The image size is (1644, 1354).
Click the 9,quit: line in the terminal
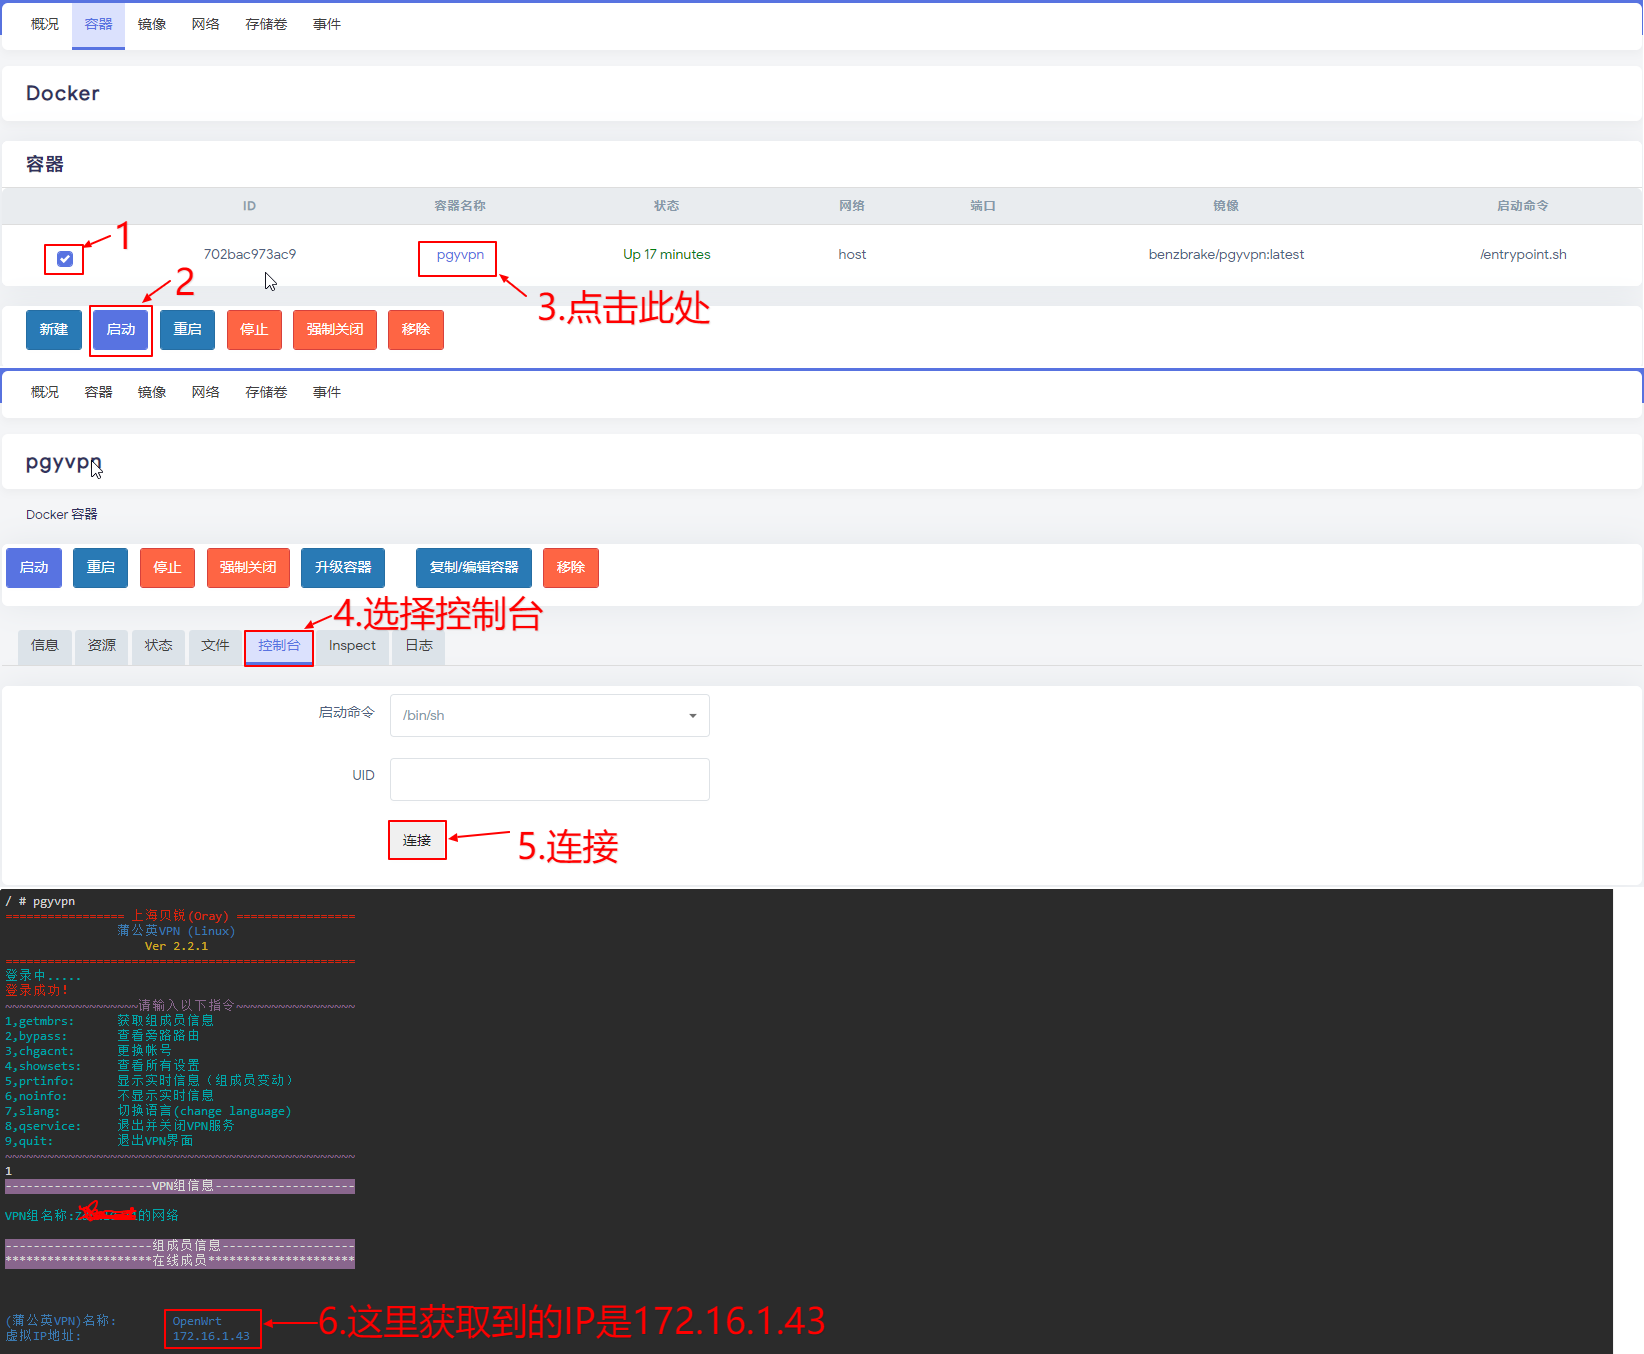pyautogui.click(x=99, y=1141)
